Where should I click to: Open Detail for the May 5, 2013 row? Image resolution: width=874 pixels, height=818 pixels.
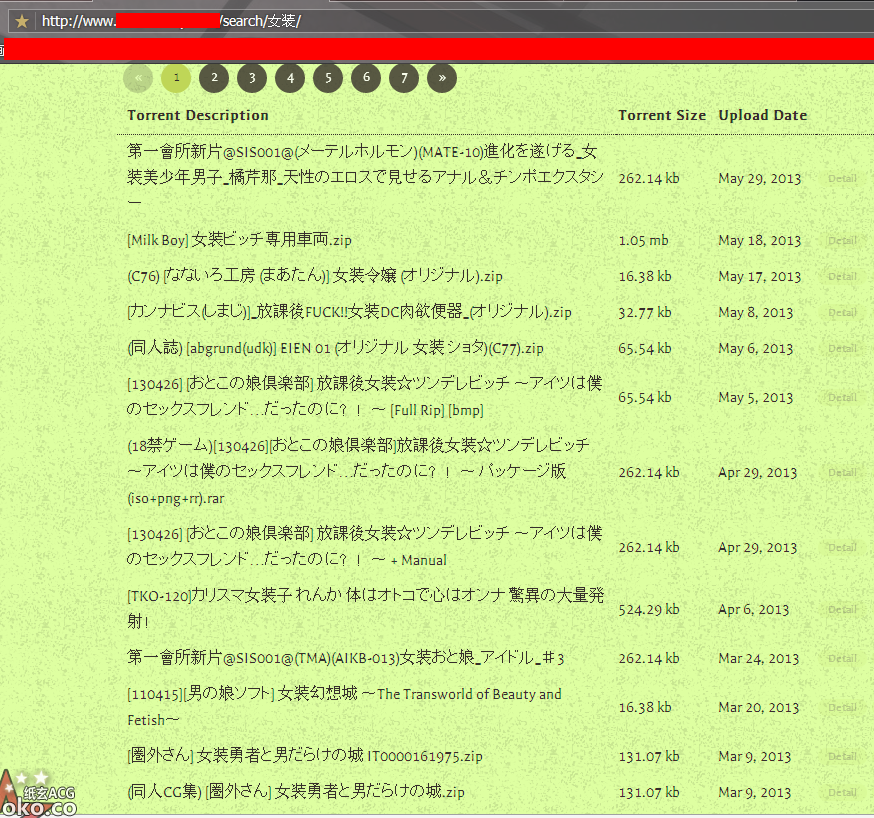[x=842, y=397]
